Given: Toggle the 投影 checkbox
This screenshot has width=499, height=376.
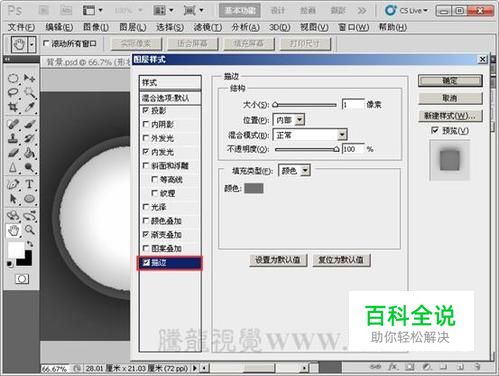Looking at the screenshot, I should click(146, 110).
